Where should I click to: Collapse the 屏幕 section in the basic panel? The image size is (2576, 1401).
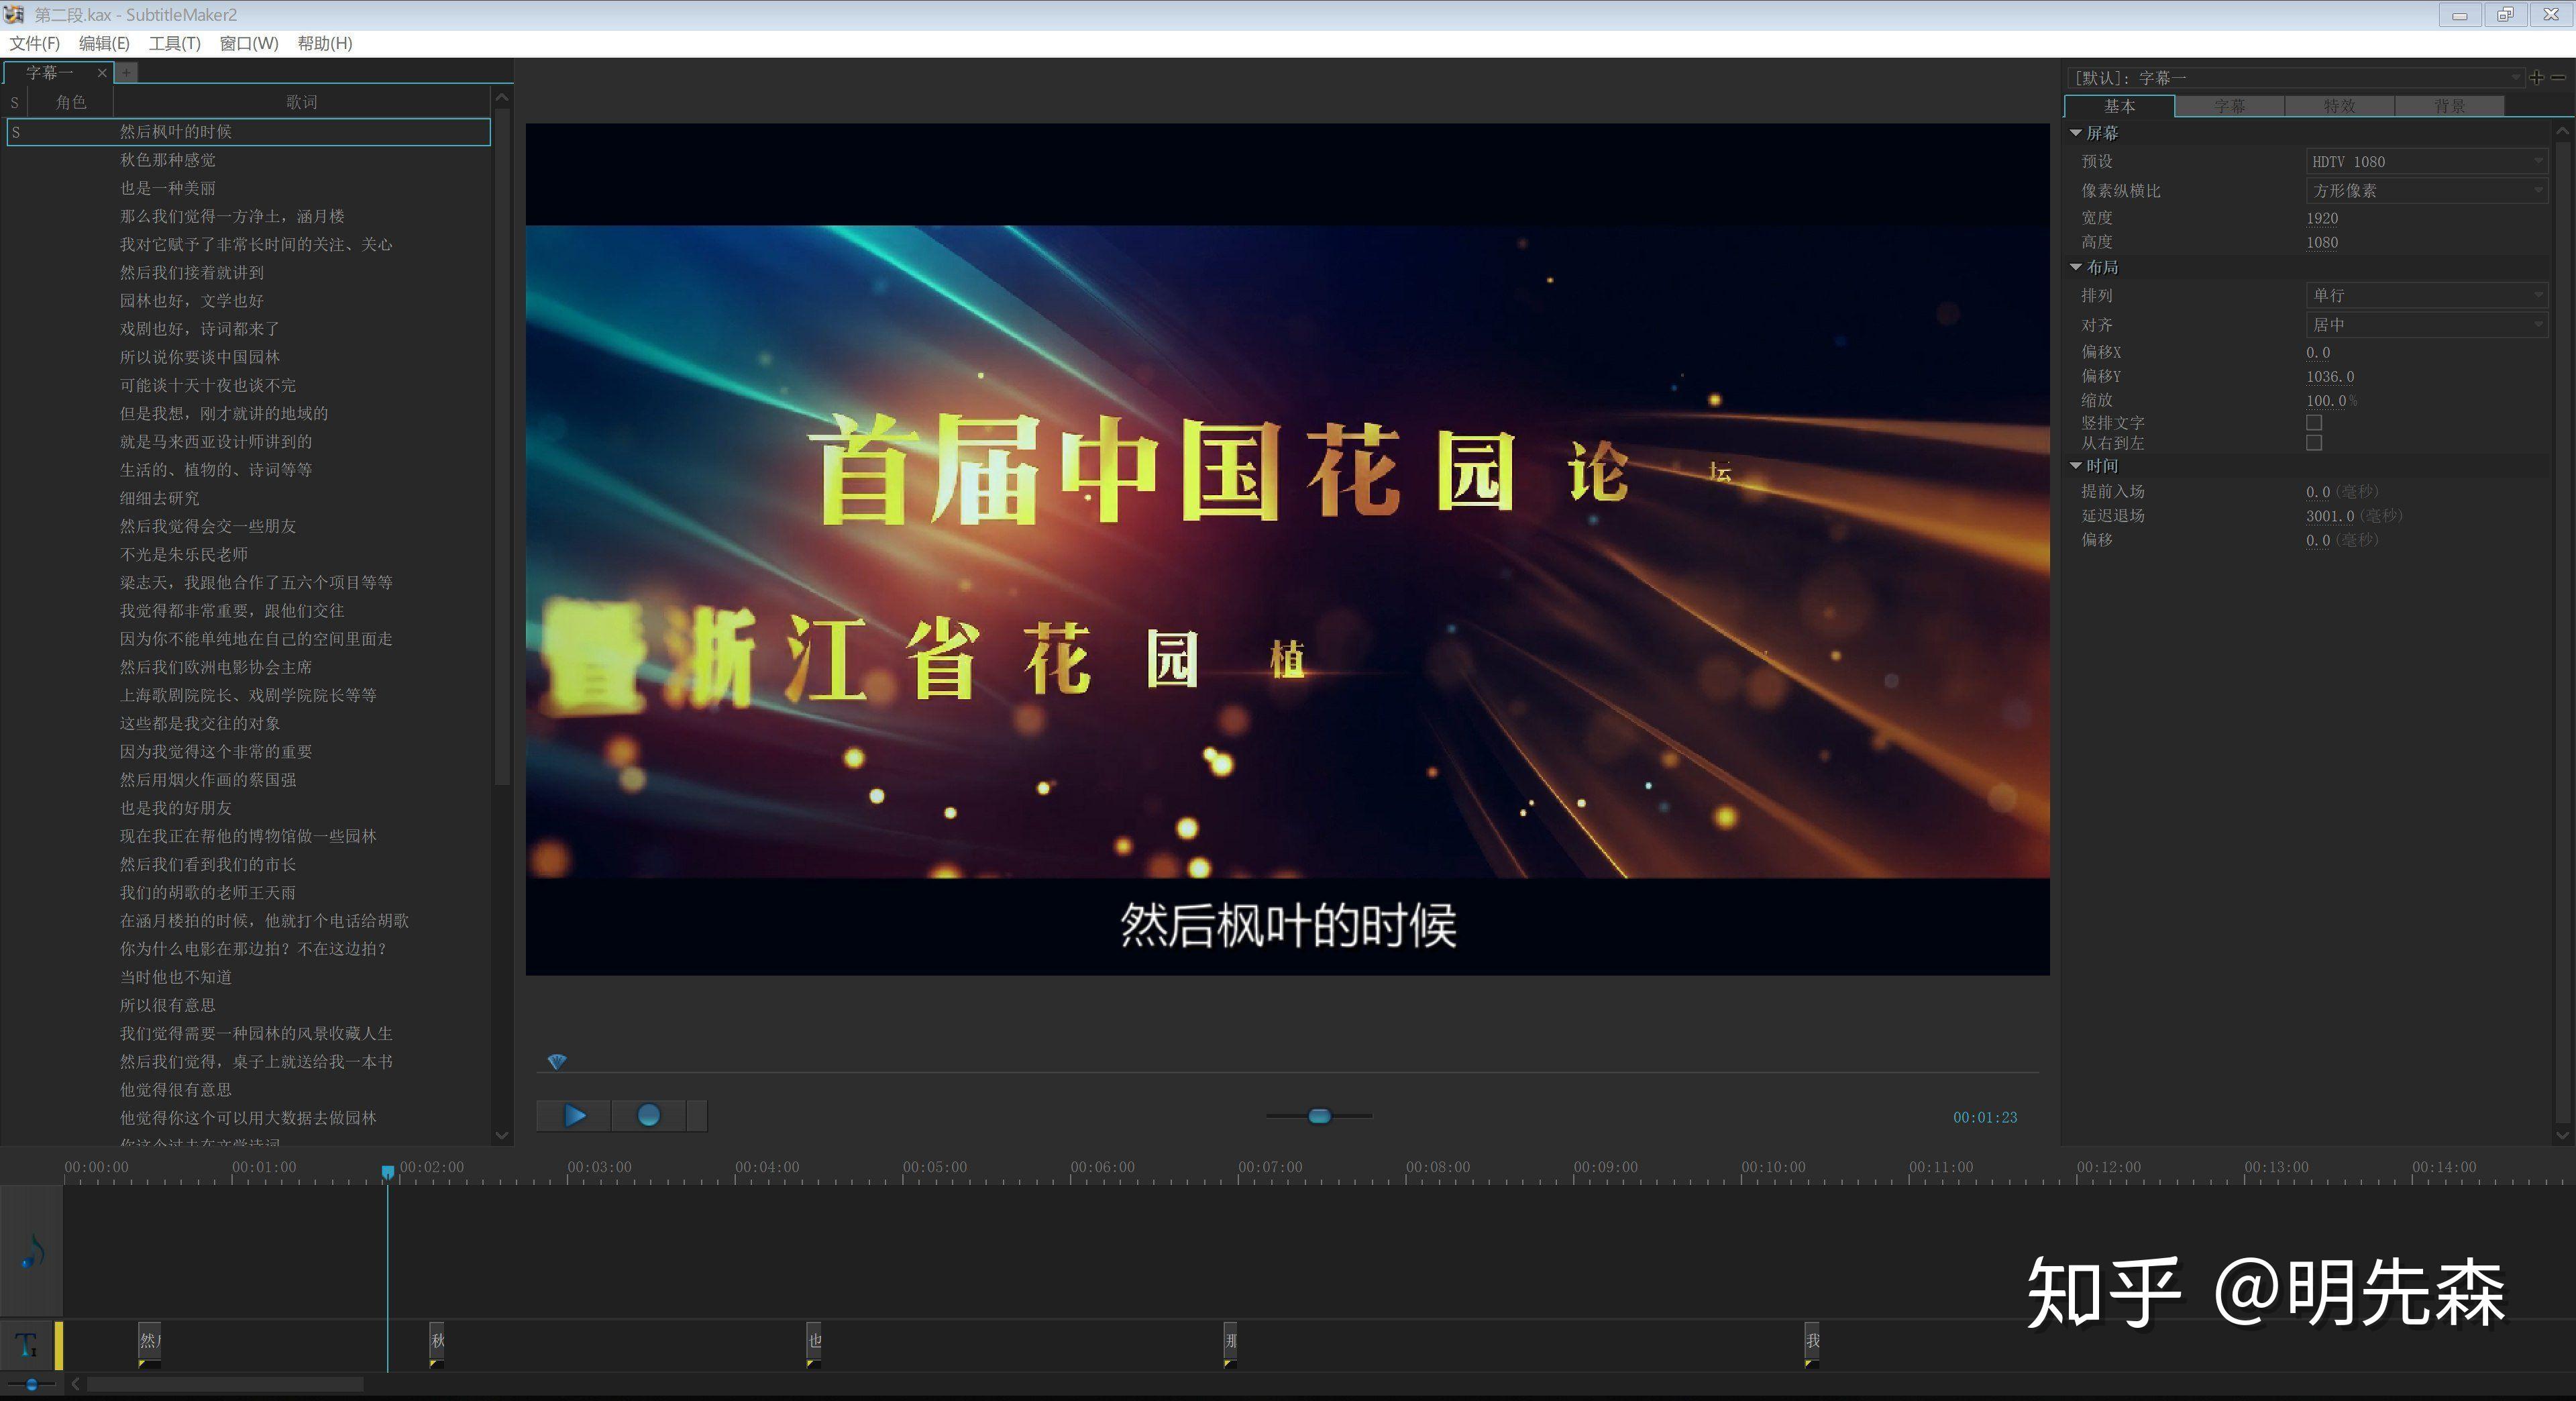[x=2076, y=132]
